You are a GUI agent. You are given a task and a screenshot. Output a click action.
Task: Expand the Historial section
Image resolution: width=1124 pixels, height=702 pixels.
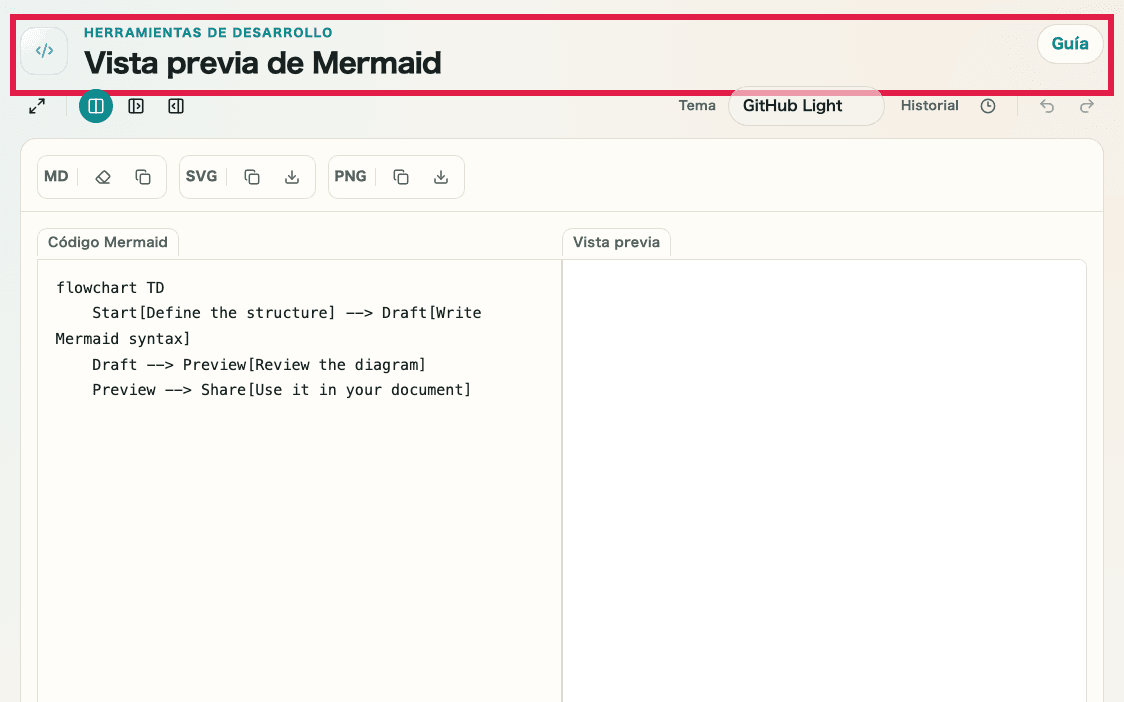pyautogui.click(x=929, y=105)
